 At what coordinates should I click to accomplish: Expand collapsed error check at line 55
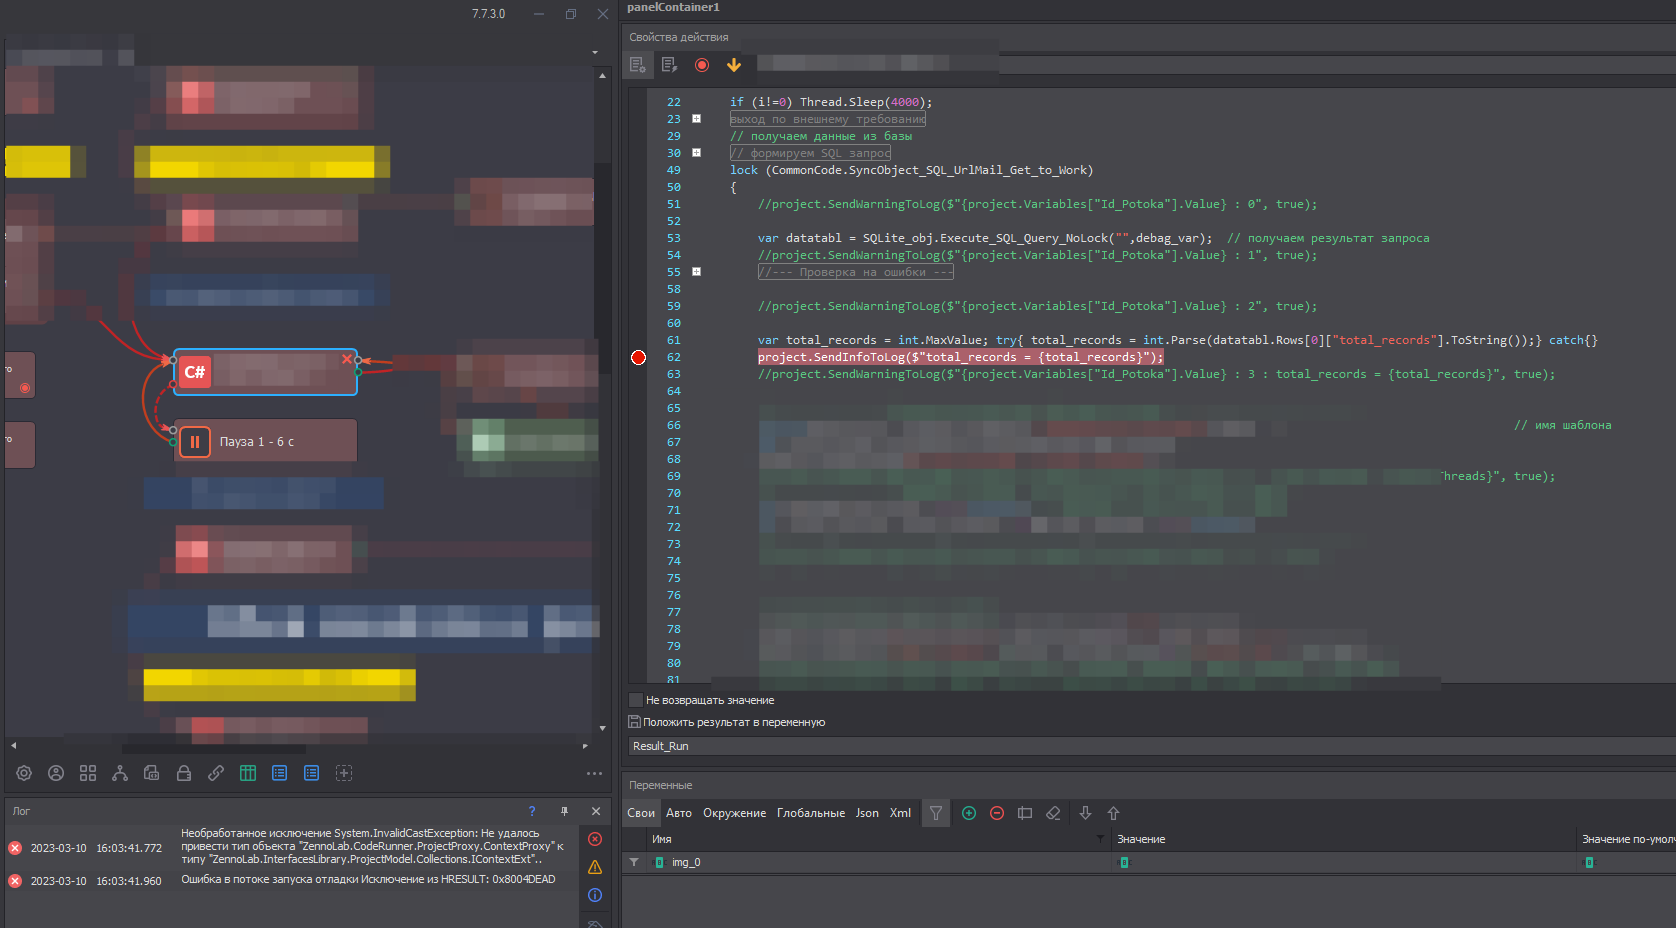click(697, 272)
